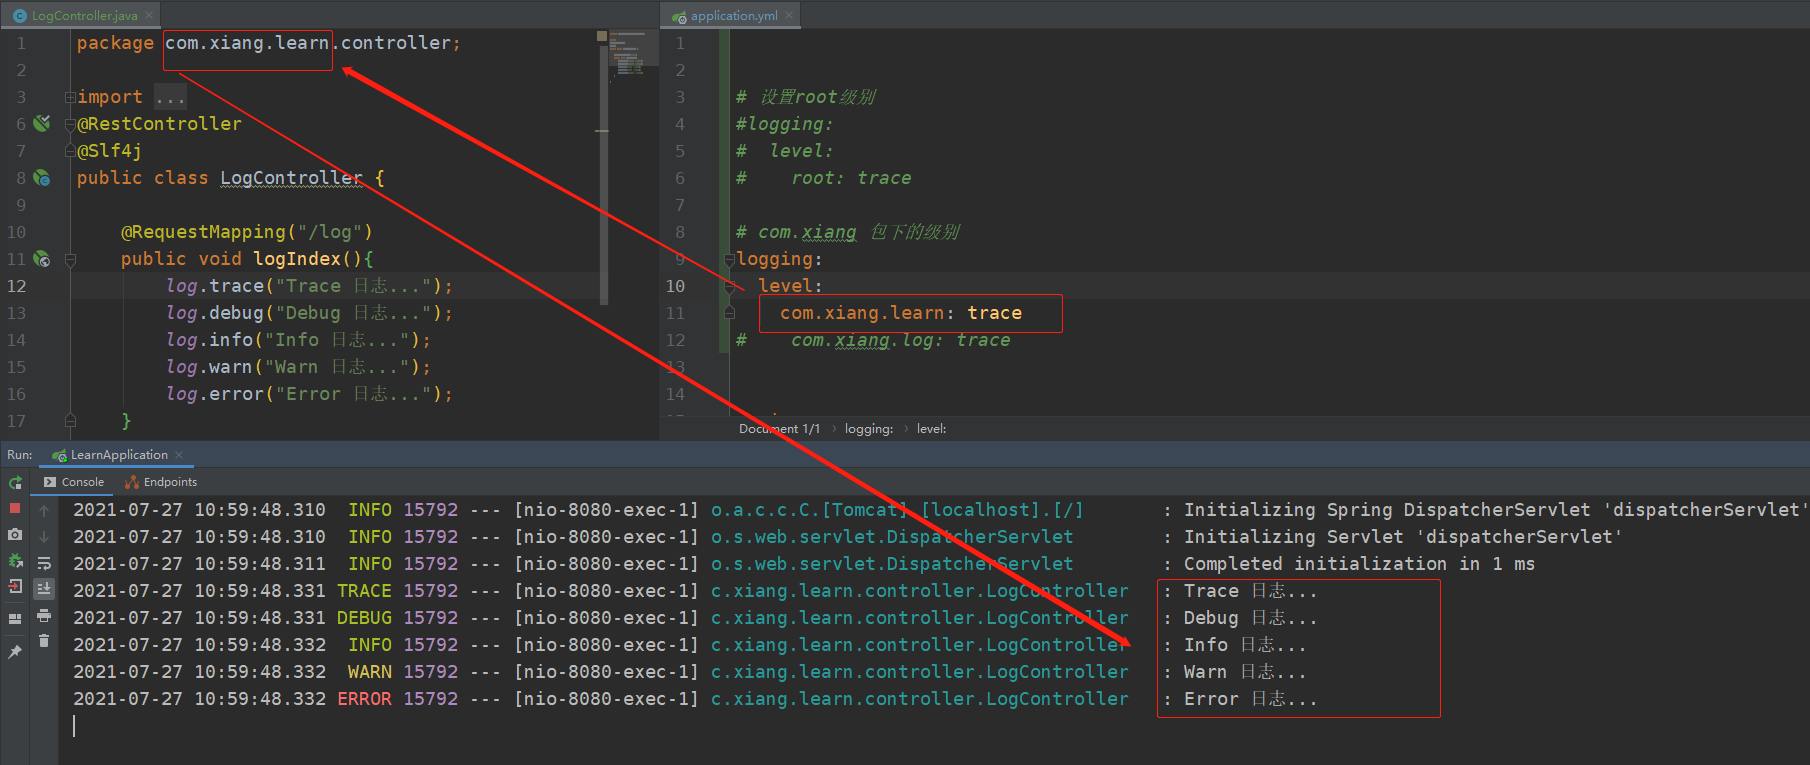Click the closing fold marker beside the closing brace
Viewport: 1810px width, 765px height.
(x=70, y=420)
